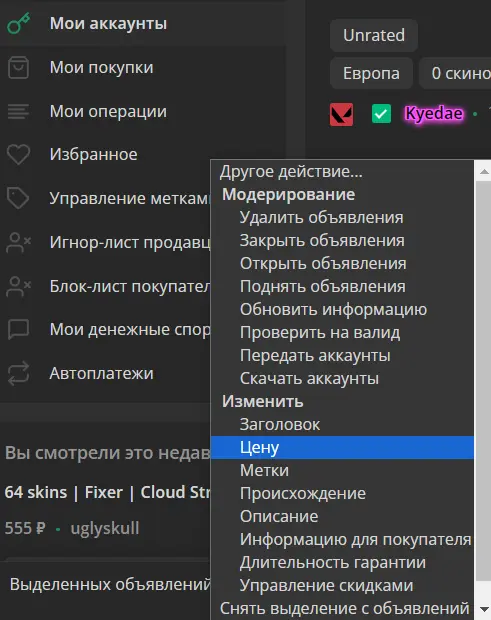Click the dropdown list scrollbar thumb

(x=484, y=381)
